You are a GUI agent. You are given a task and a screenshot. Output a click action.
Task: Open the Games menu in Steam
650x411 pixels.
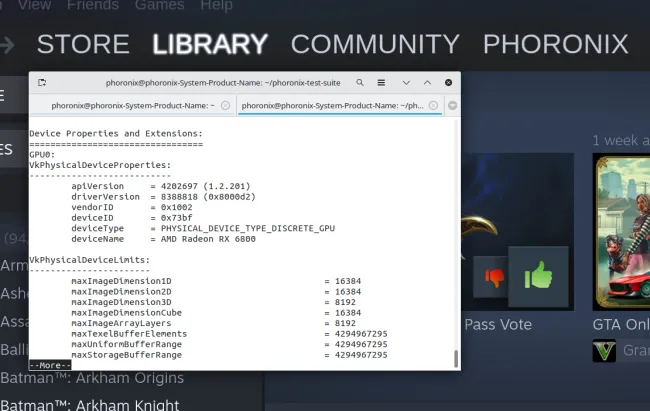(160, 5)
